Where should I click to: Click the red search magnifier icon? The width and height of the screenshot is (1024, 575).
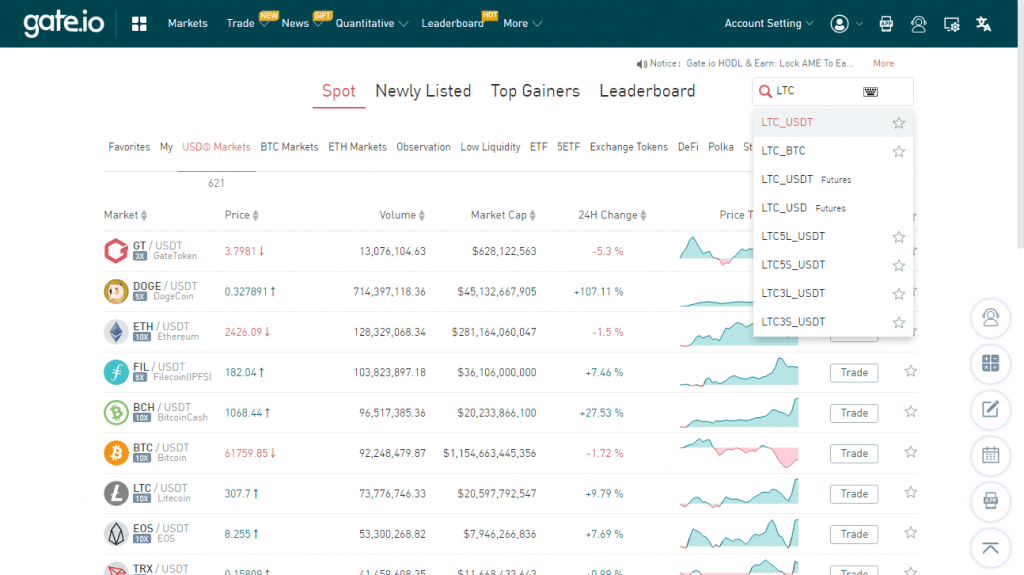[765, 91]
